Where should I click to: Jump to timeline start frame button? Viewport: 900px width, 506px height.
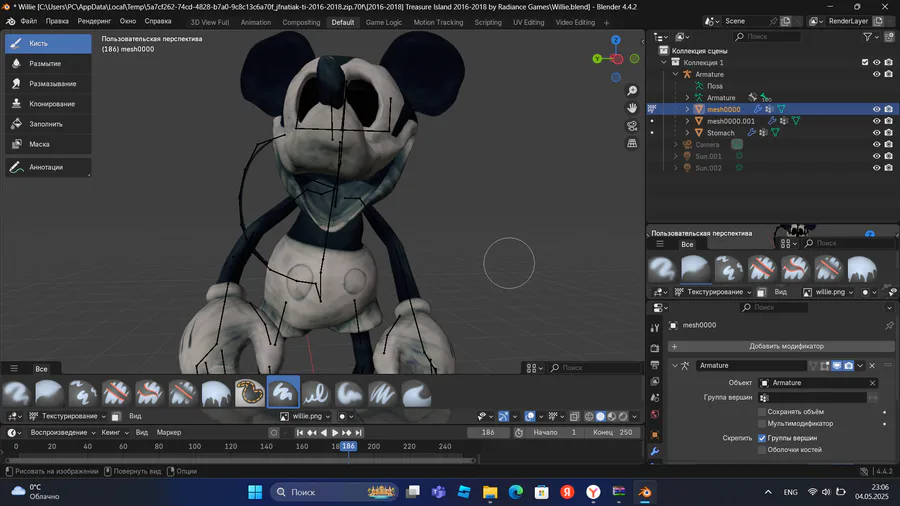(x=300, y=433)
